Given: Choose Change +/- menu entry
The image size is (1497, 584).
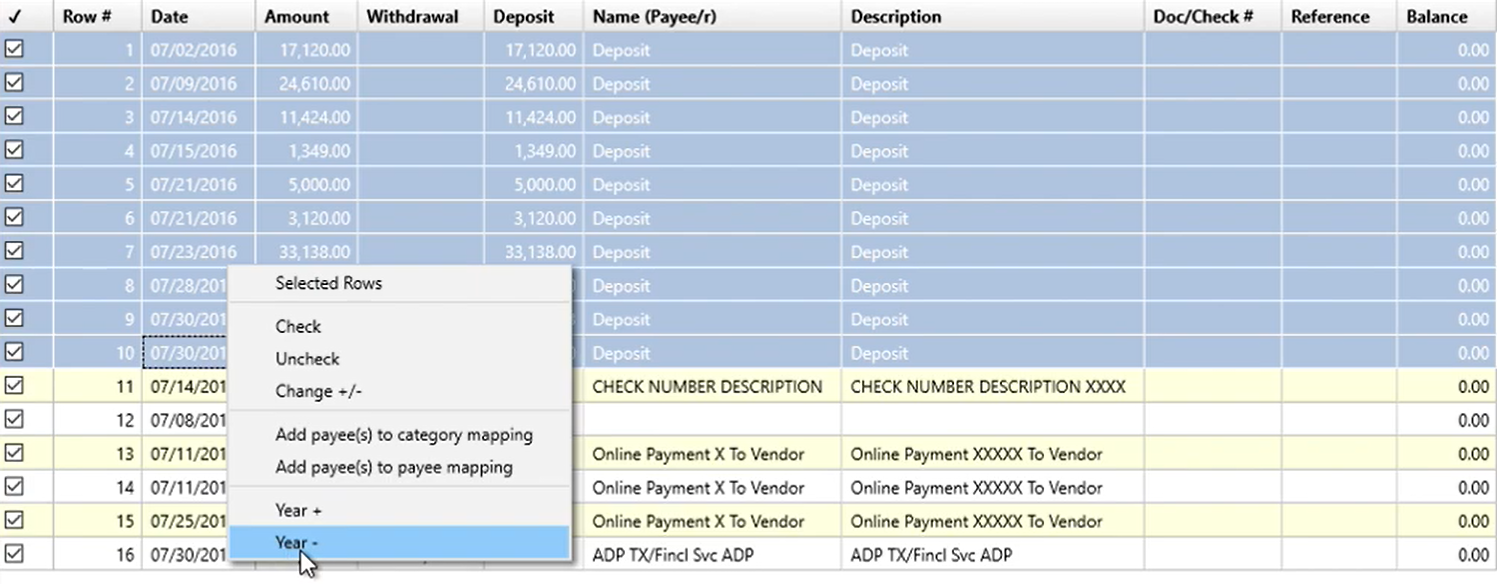Looking at the screenshot, I should click(400, 391).
